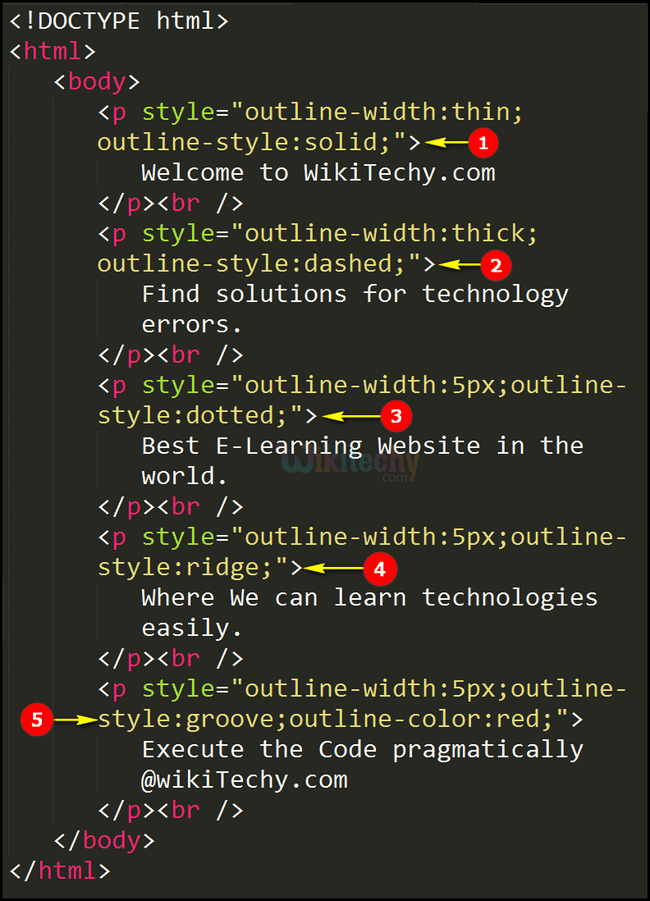Screen dimensions: 650x901
Task: Click the opening html tag
Action: point(53,51)
